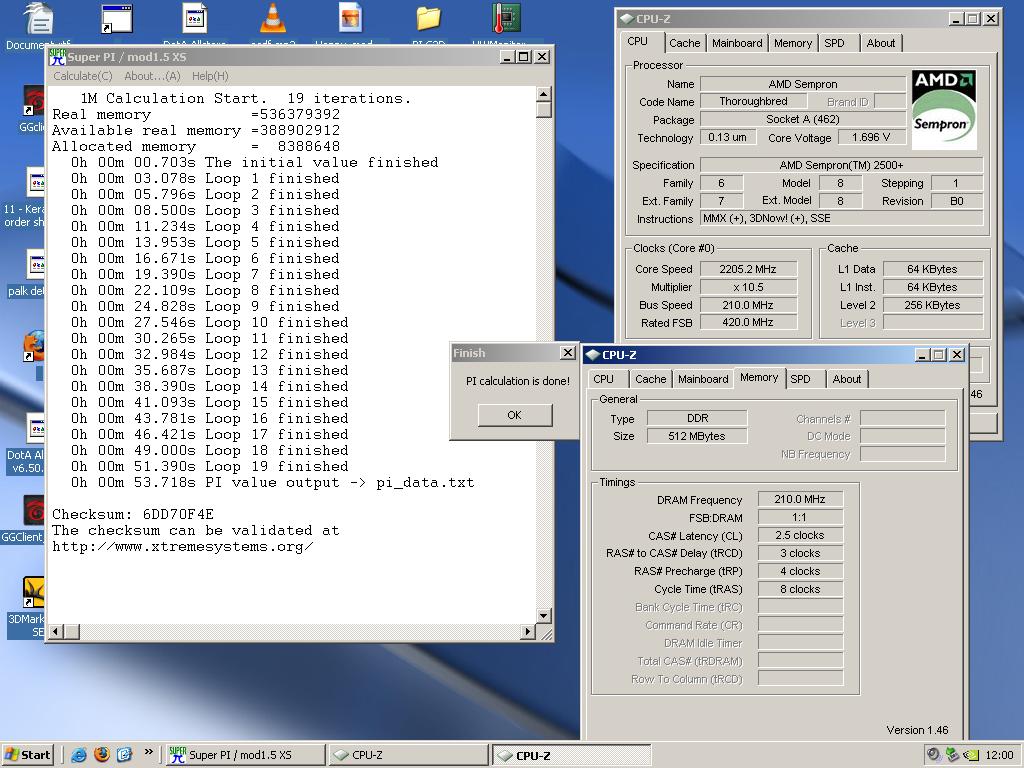Click the icon on the front CPU-Z window's title bar
Image resolution: width=1024 pixels, height=768 pixels.
click(593, 355)
